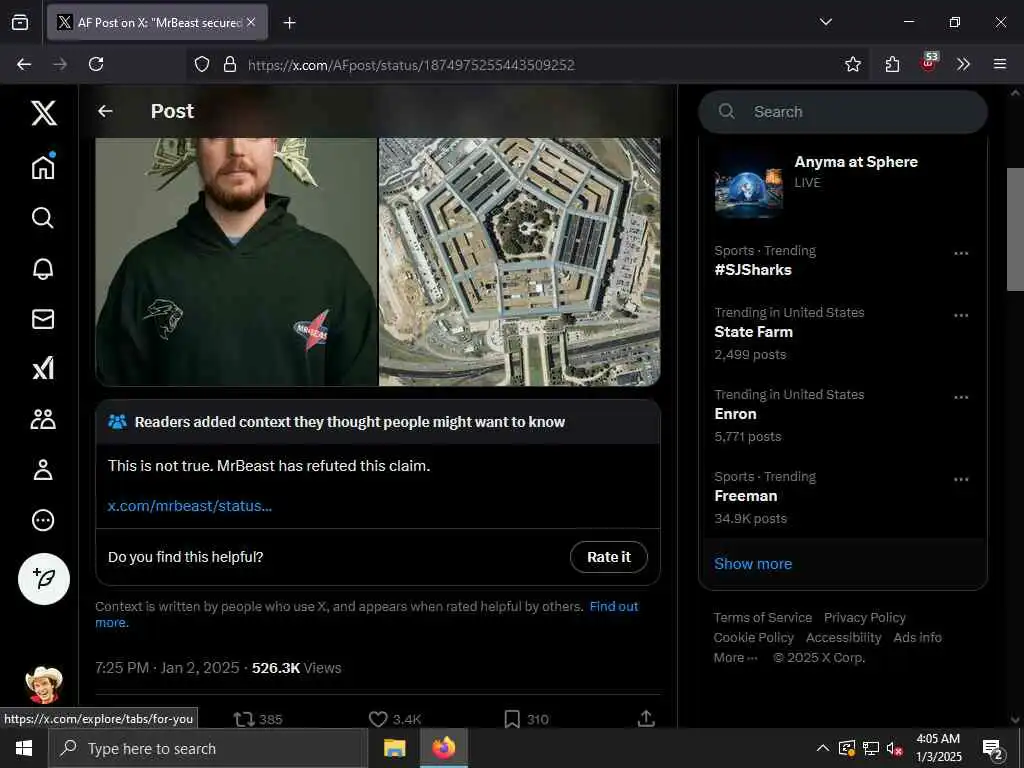Open Privacy Policy link
This screenshot has width=1024, height=768.
pyautogui.click(x=865, y=617)
